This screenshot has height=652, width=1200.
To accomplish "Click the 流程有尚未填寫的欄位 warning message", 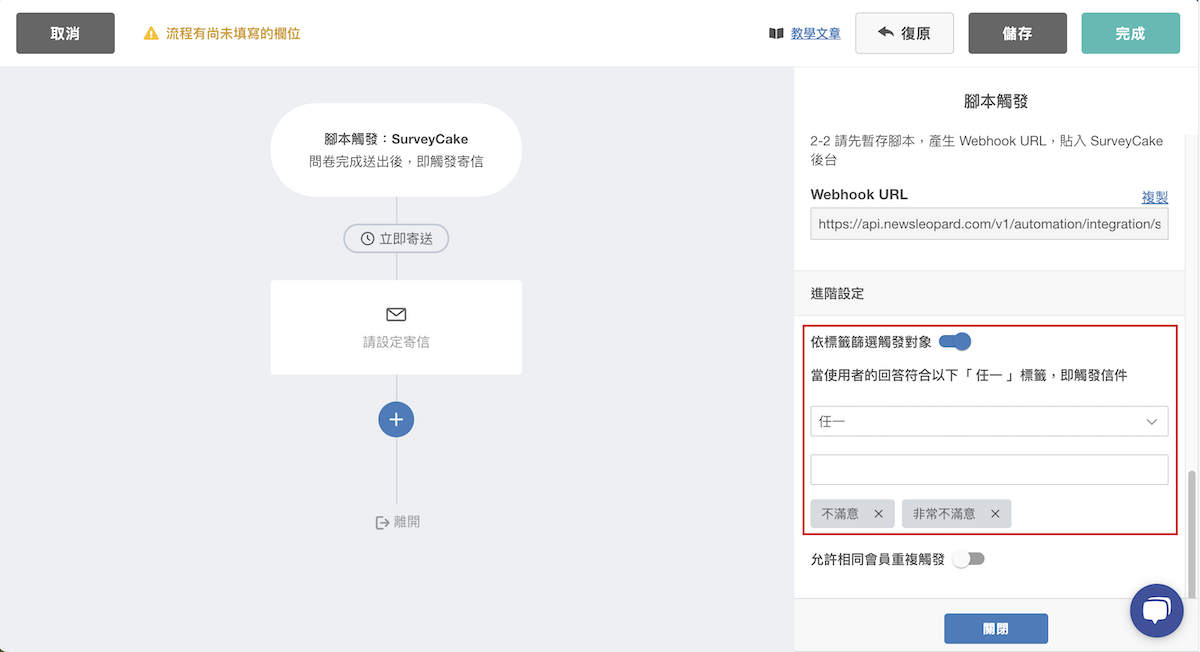I will click(233, 33).
